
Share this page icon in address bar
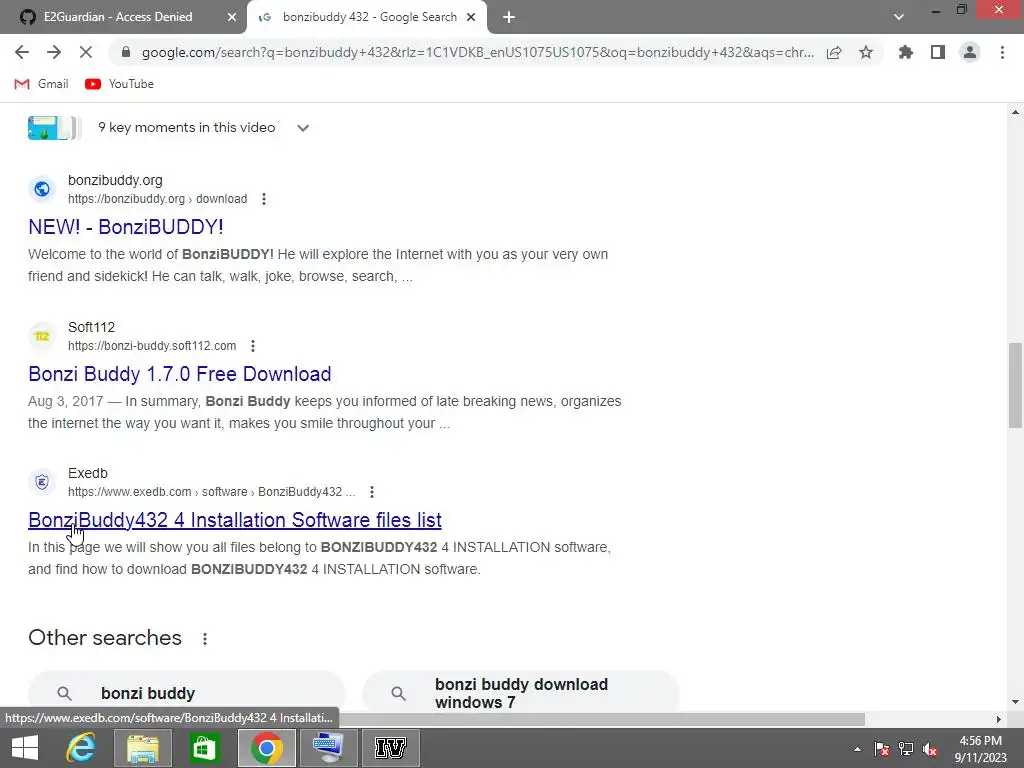point(834,52)
